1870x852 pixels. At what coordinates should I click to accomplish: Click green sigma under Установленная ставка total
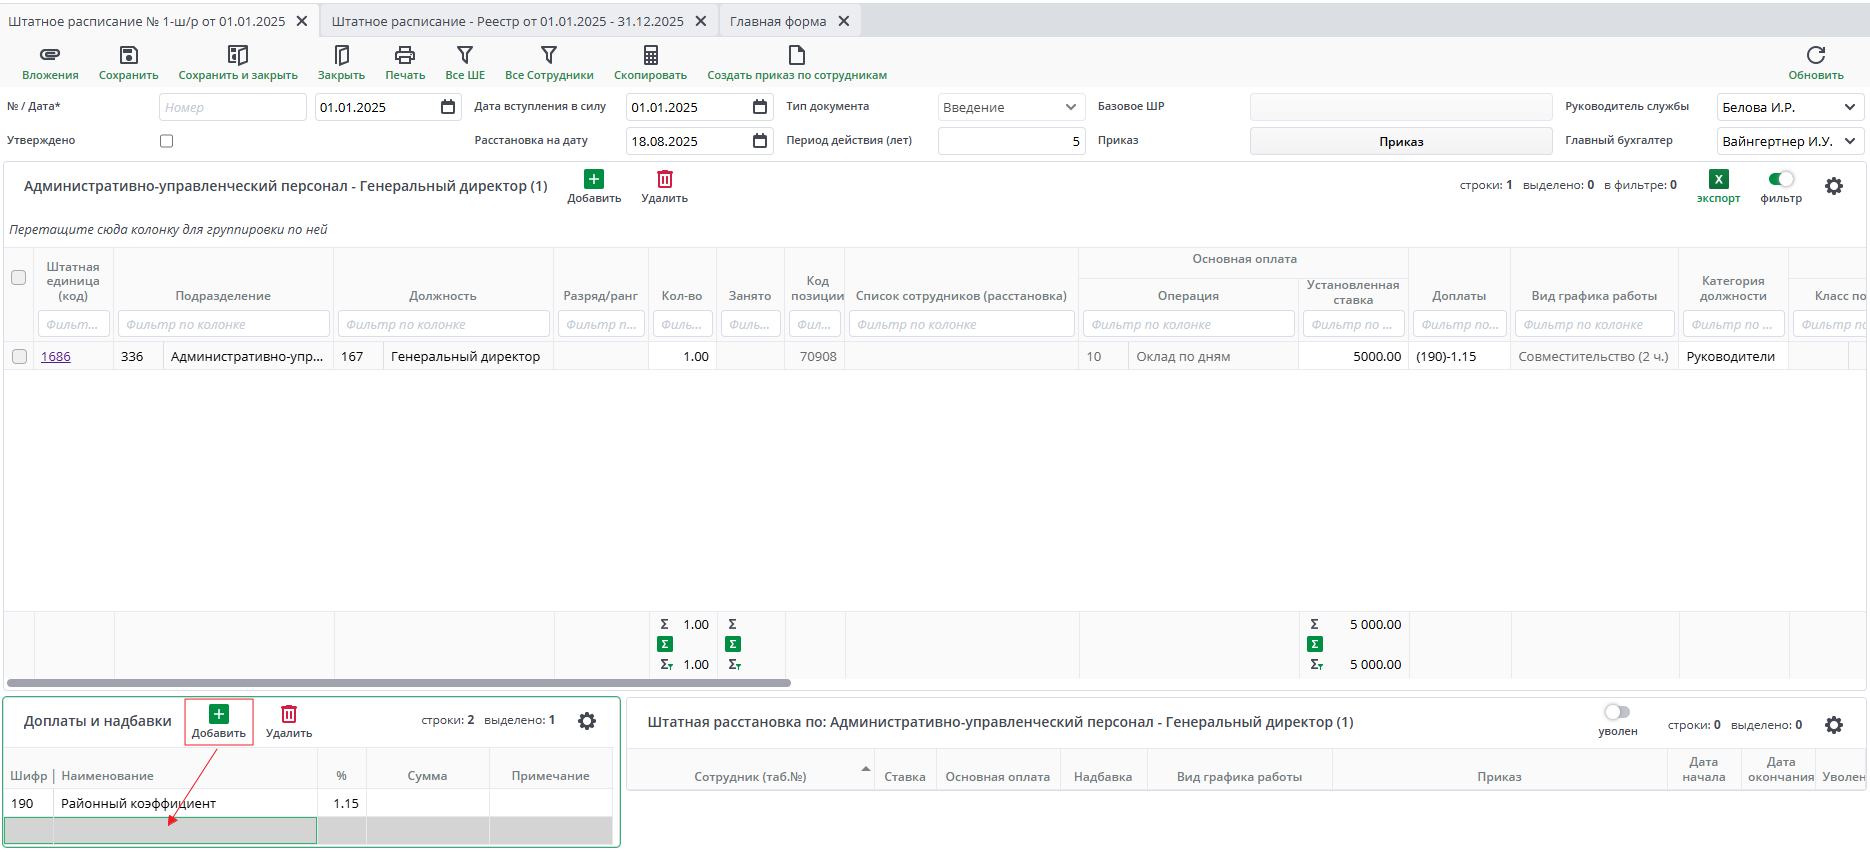coord(1315,644)
